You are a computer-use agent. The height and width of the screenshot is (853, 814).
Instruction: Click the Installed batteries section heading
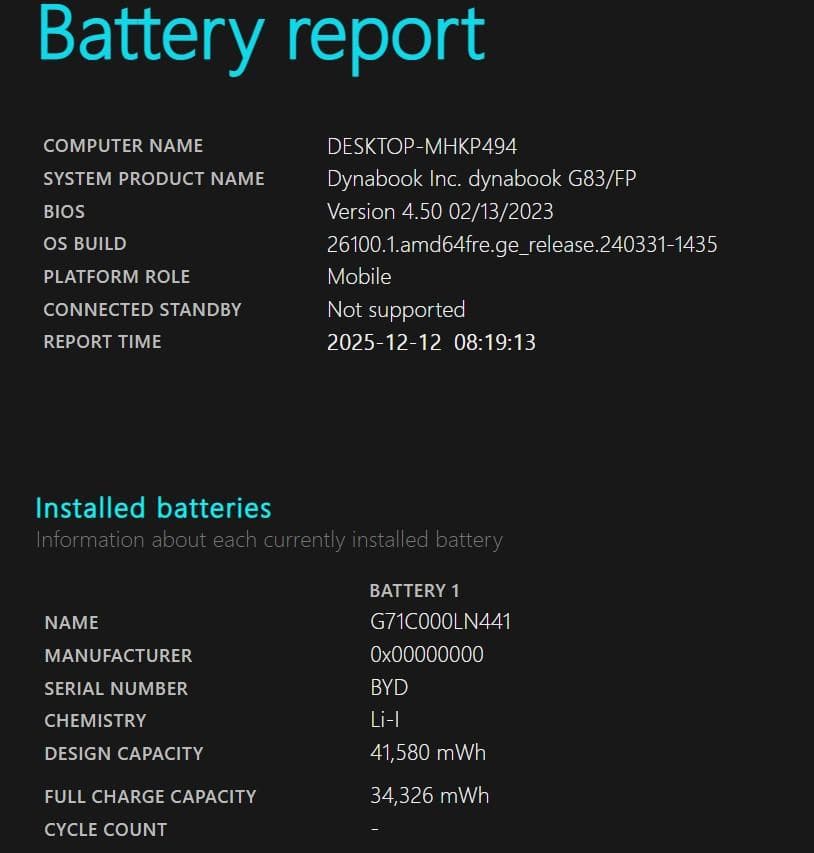coord(153,508)
